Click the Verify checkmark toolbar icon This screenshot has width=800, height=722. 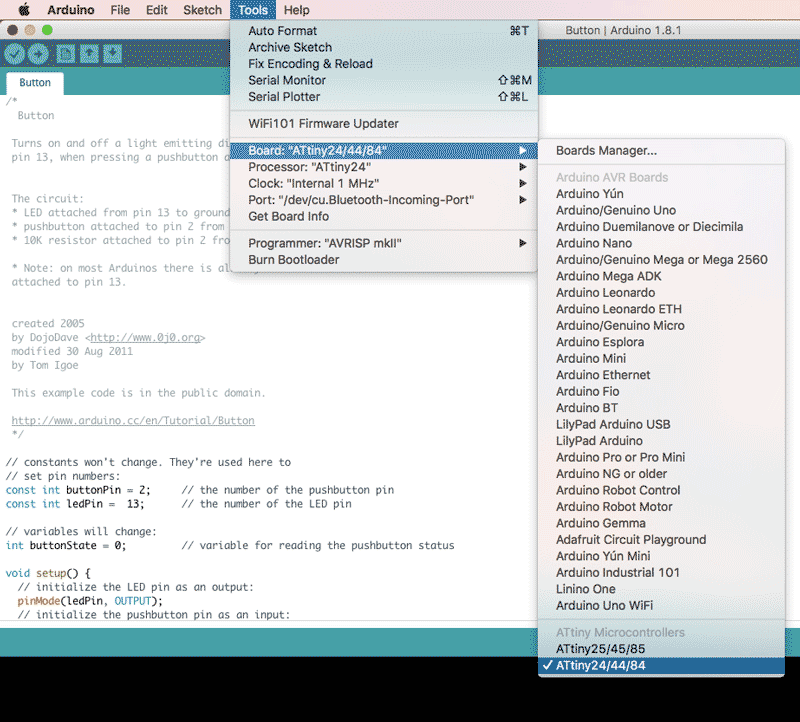click(14, 54)
